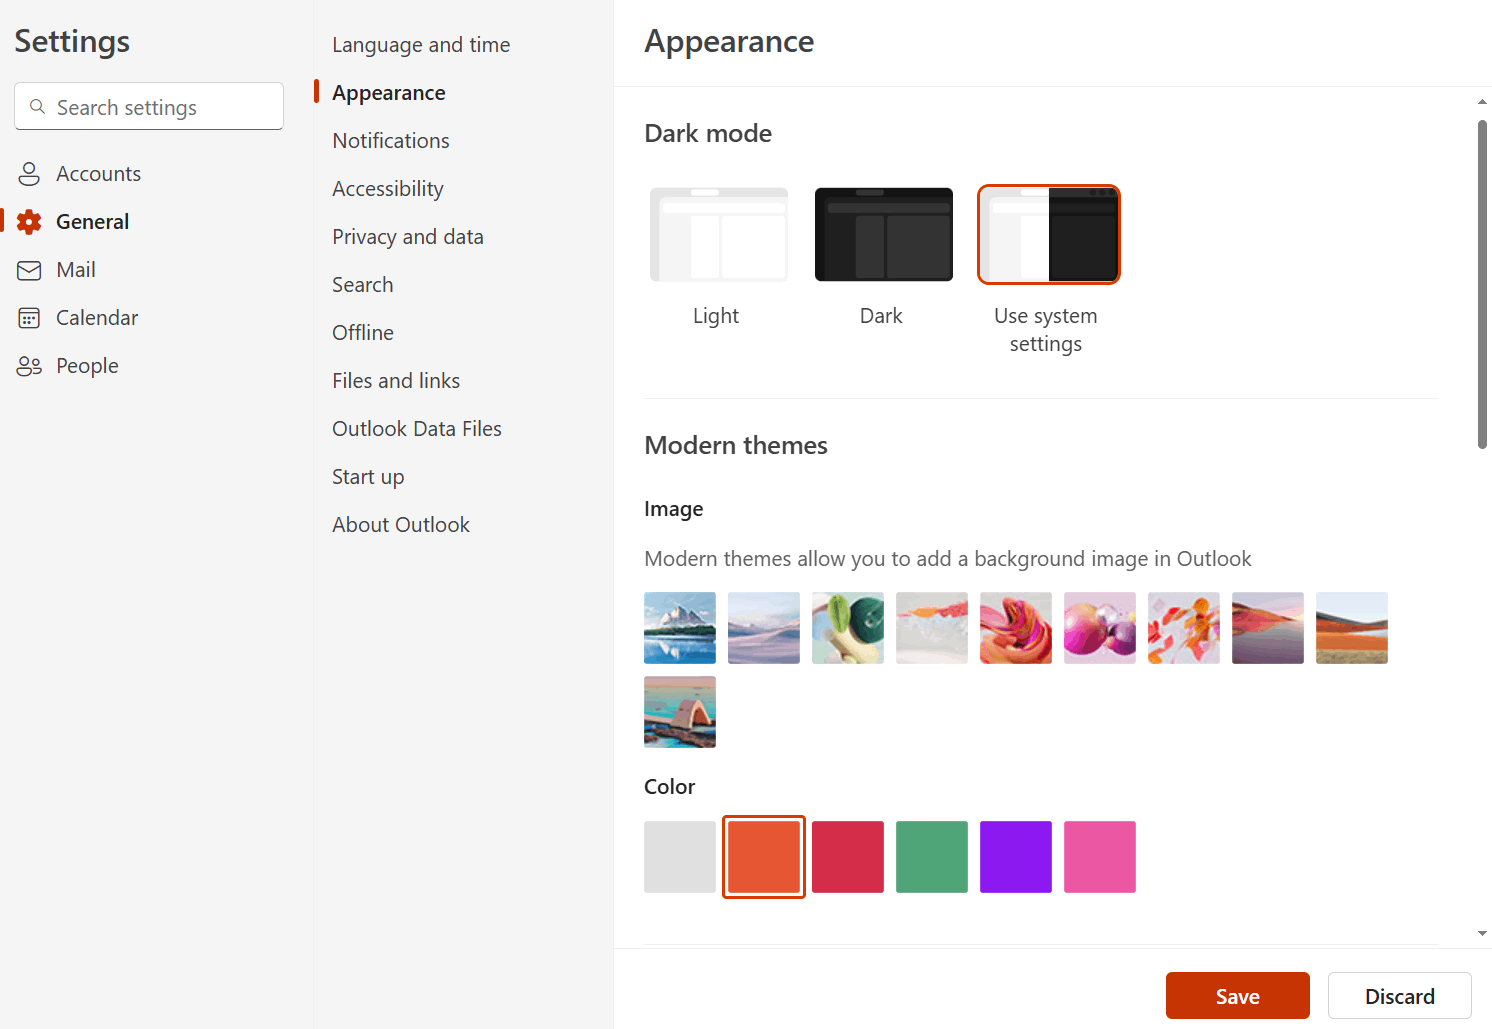Viewport: 1492px width, 1029px height.
Task: Switch to Dark mode
Action: [882, 234]
